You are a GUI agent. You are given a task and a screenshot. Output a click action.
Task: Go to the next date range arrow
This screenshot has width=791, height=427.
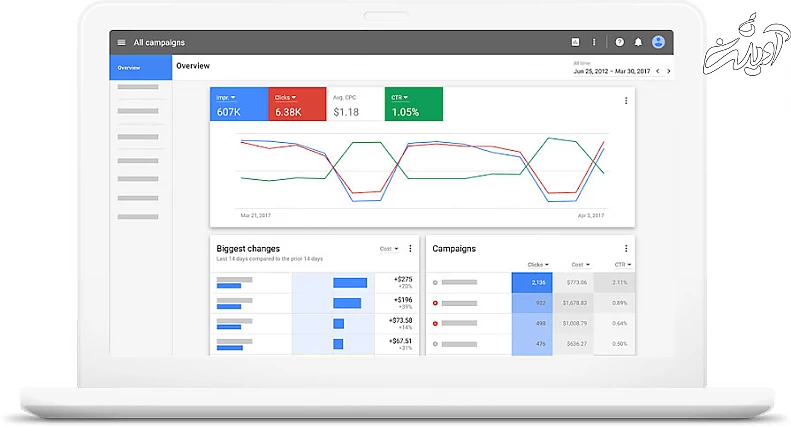tap(669, 72)
